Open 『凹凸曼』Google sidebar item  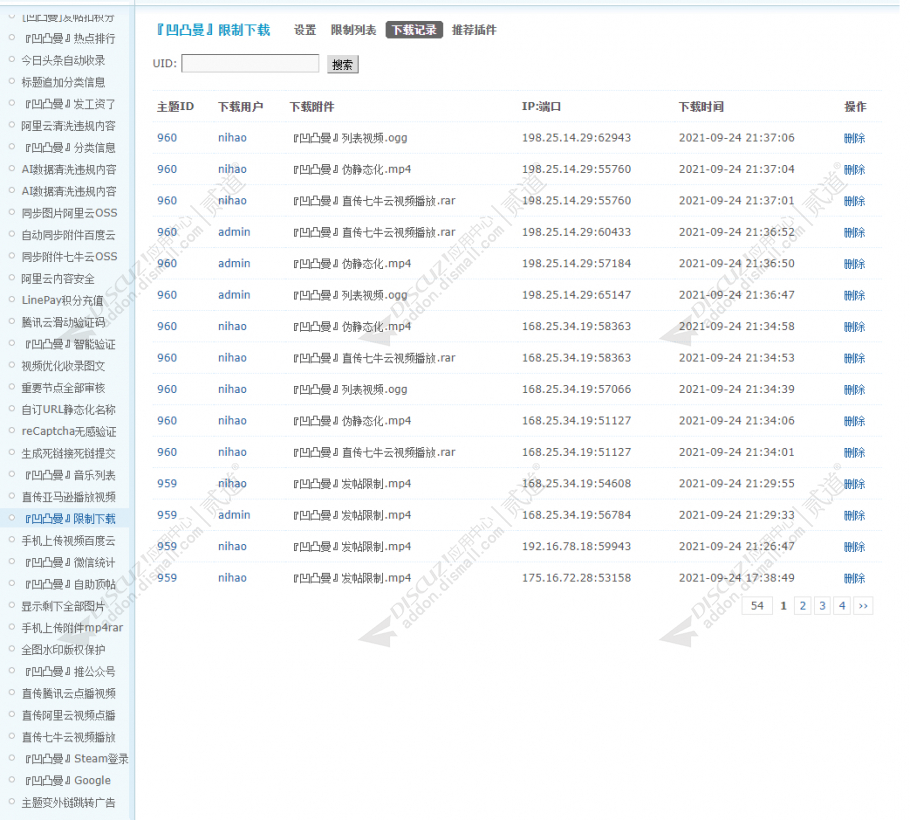pyautogui.click(x=66, y=781)
